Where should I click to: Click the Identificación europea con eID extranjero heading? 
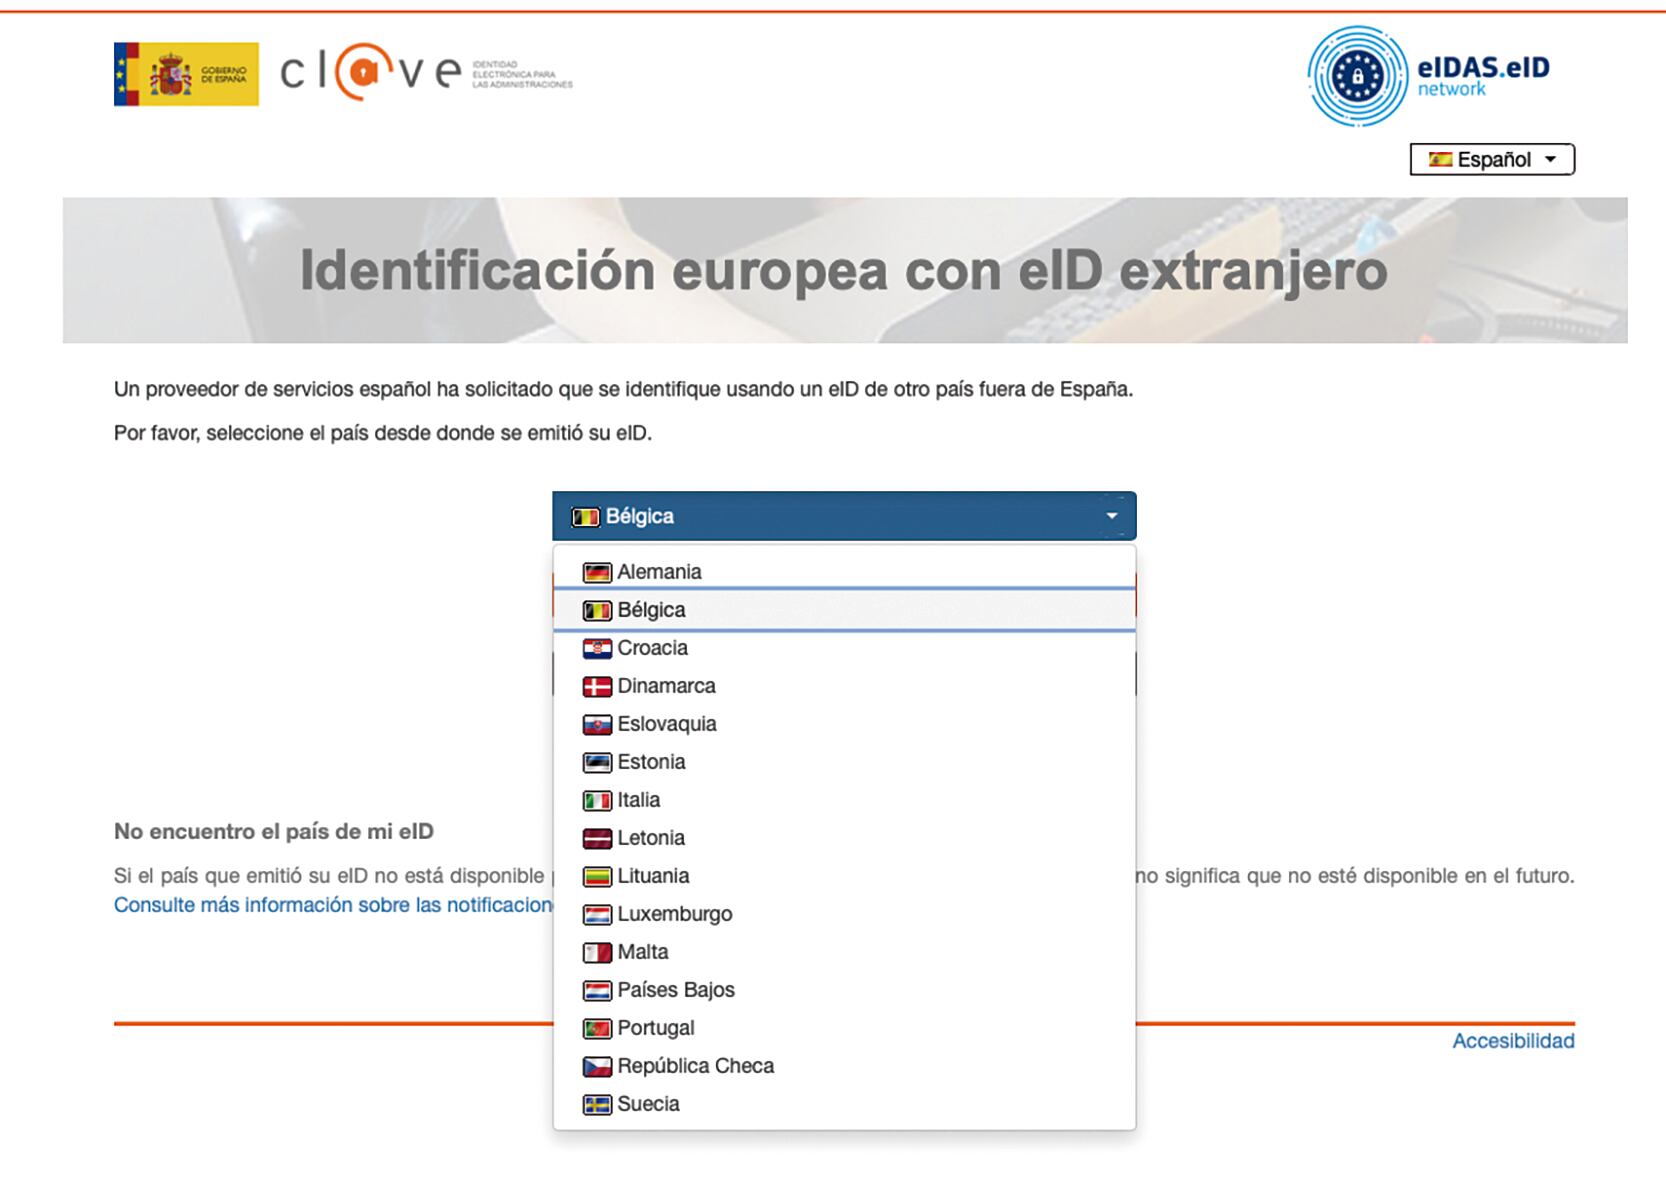point(844,271)
